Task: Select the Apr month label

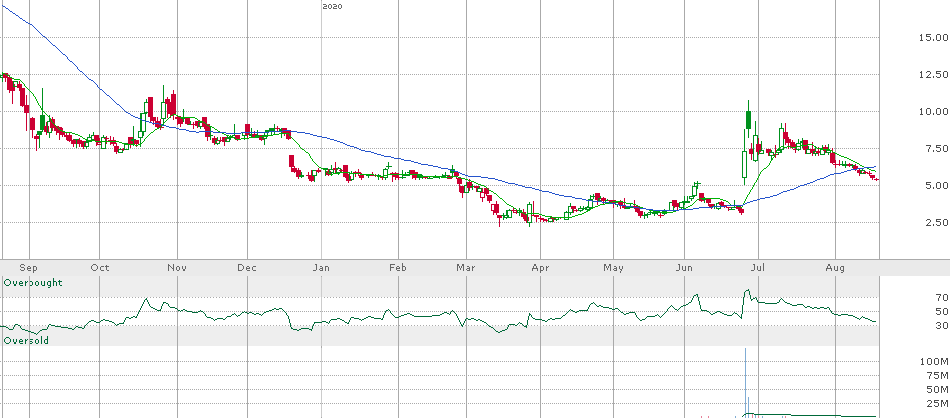Action: coord(540,268)
